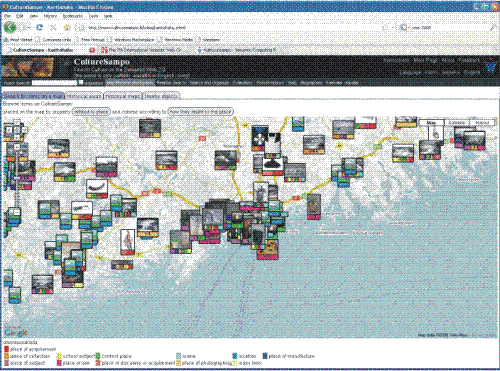
Task: Switch map type to Map
Action: [x=431, y=123]
